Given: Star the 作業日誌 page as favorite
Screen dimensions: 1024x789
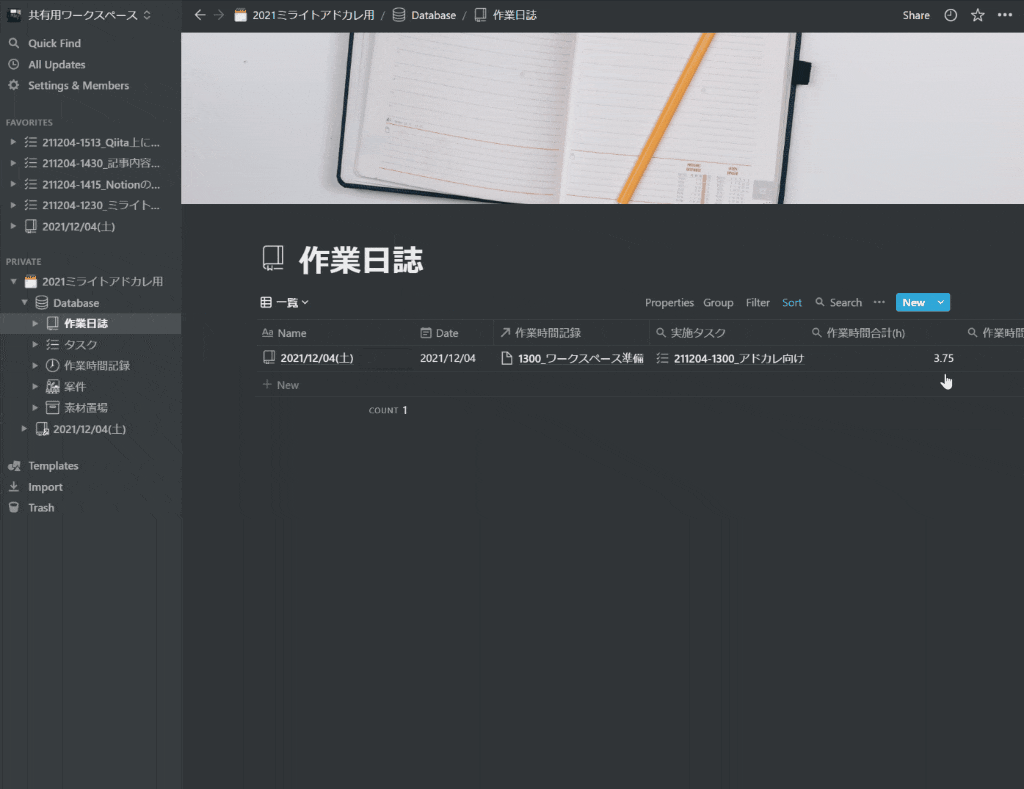Looking at the screenshot, I should click(977, 15).
